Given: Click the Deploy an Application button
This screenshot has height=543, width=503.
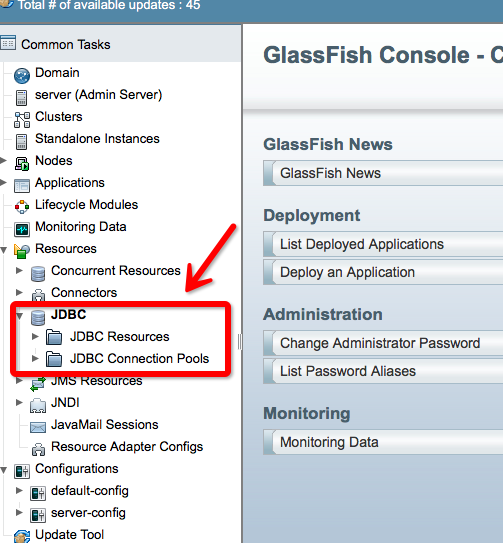Looking at the screenshot, I should [383, 272].
